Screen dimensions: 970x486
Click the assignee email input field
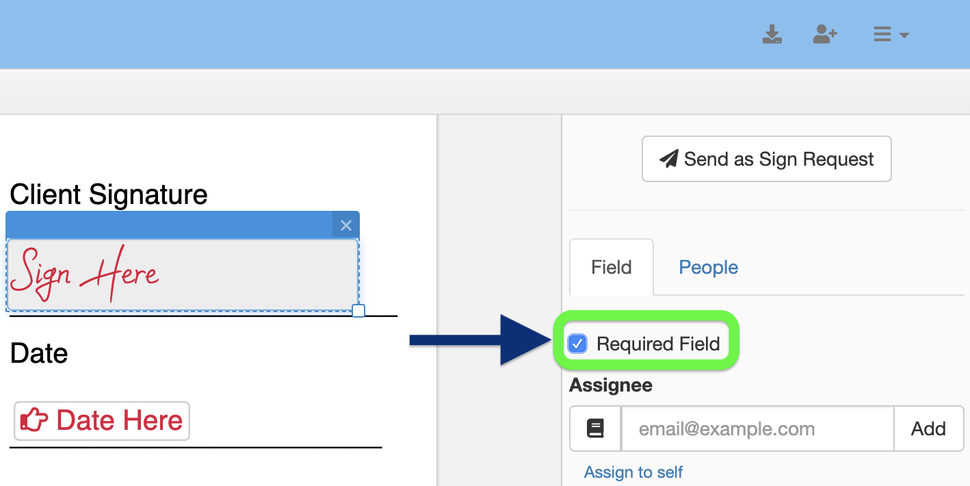click(x=757, y=429)
